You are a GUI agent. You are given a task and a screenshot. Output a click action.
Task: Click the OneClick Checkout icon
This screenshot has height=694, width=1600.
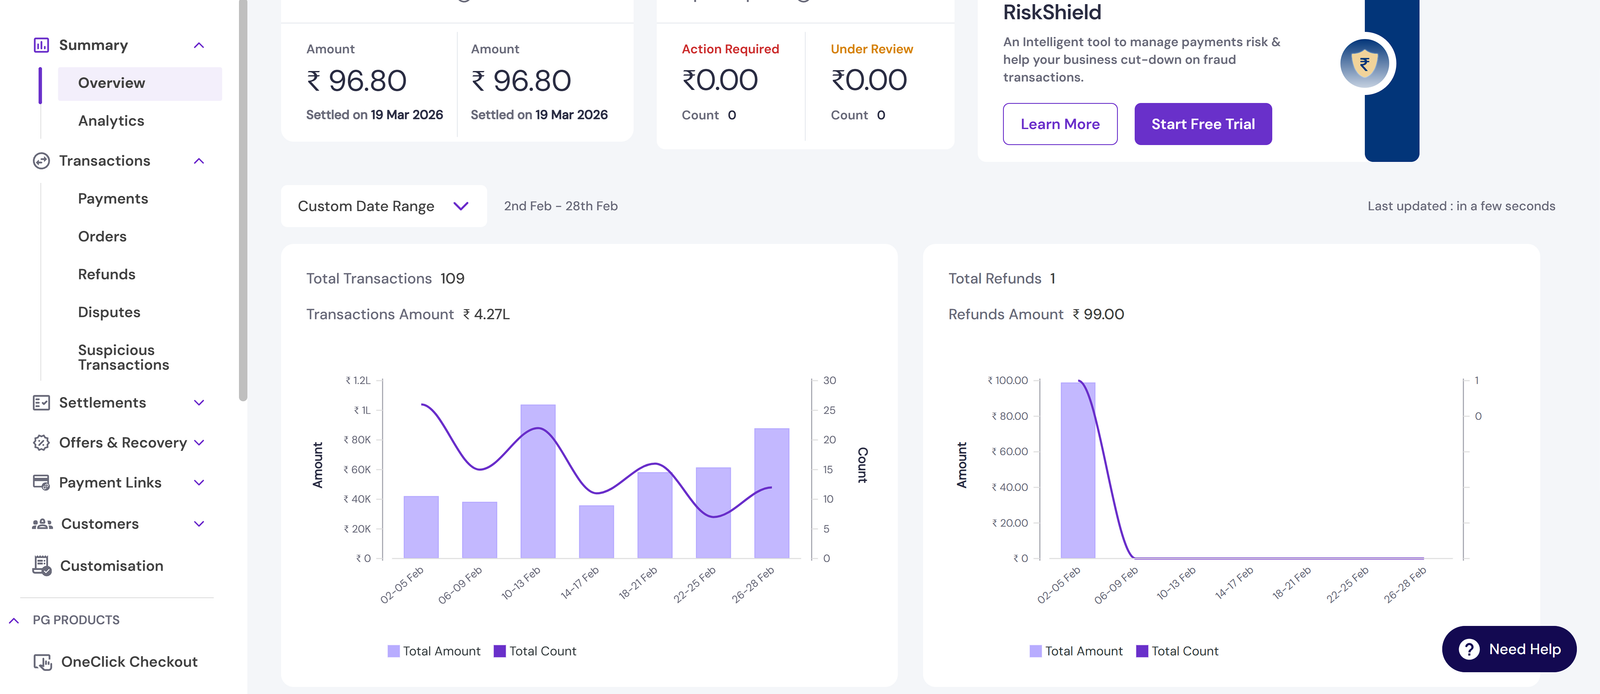point(43,662)
